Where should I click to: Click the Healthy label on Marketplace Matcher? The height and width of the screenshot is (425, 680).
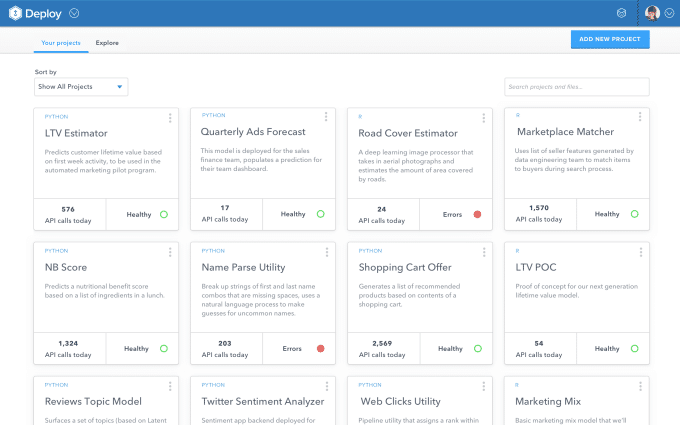tap(607, 214)
